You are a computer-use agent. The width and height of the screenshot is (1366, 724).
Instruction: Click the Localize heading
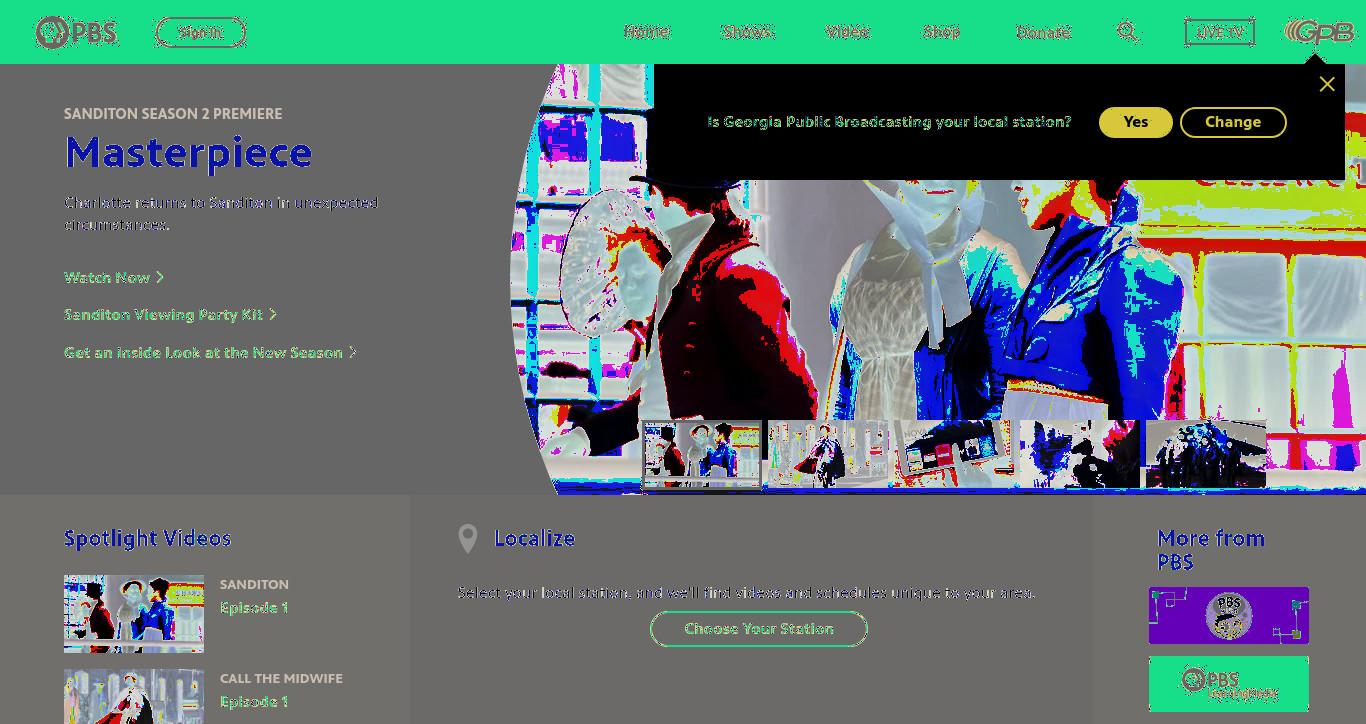tap(535, 538)
